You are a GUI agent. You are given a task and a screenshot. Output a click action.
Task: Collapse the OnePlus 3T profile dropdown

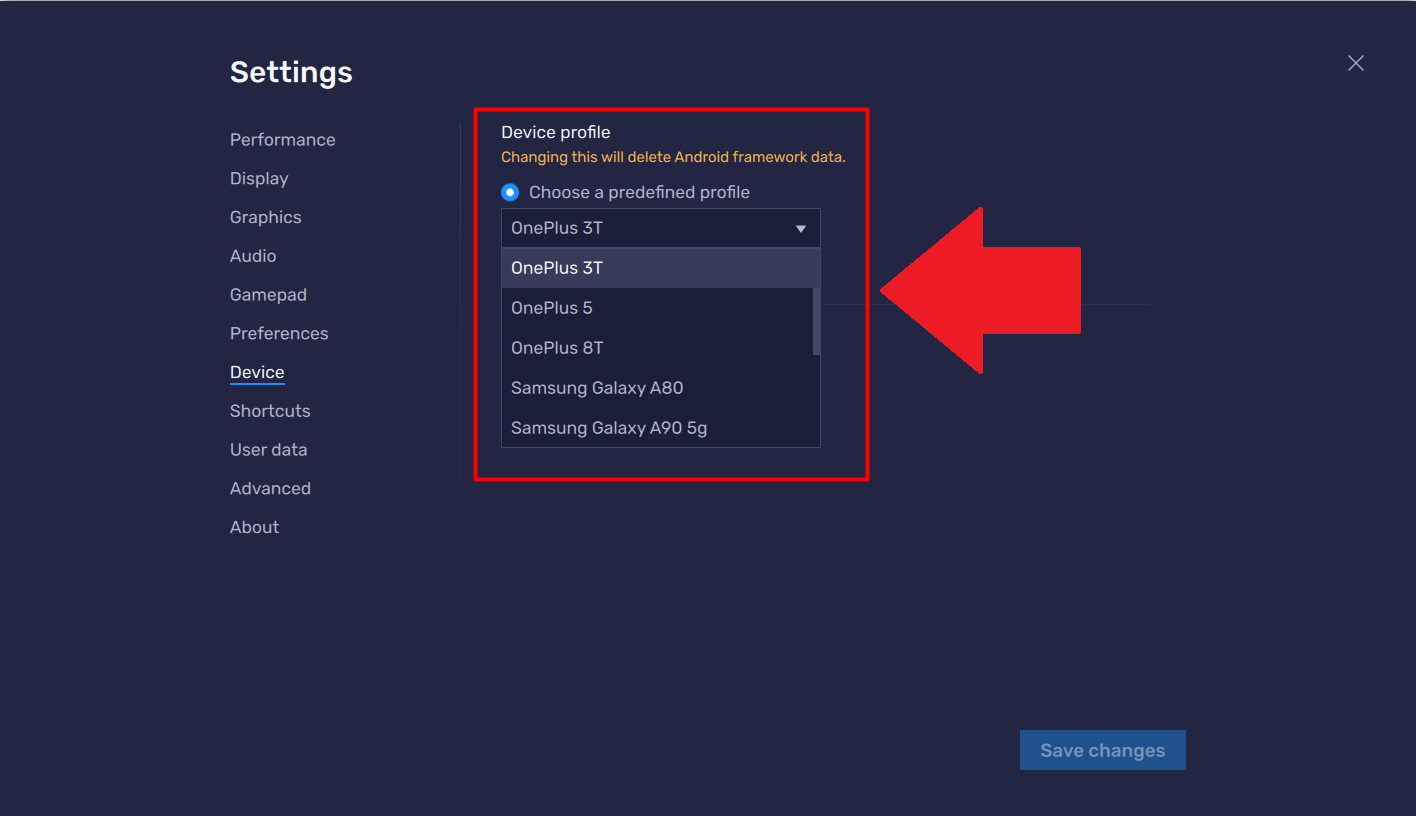coord(660,228)
